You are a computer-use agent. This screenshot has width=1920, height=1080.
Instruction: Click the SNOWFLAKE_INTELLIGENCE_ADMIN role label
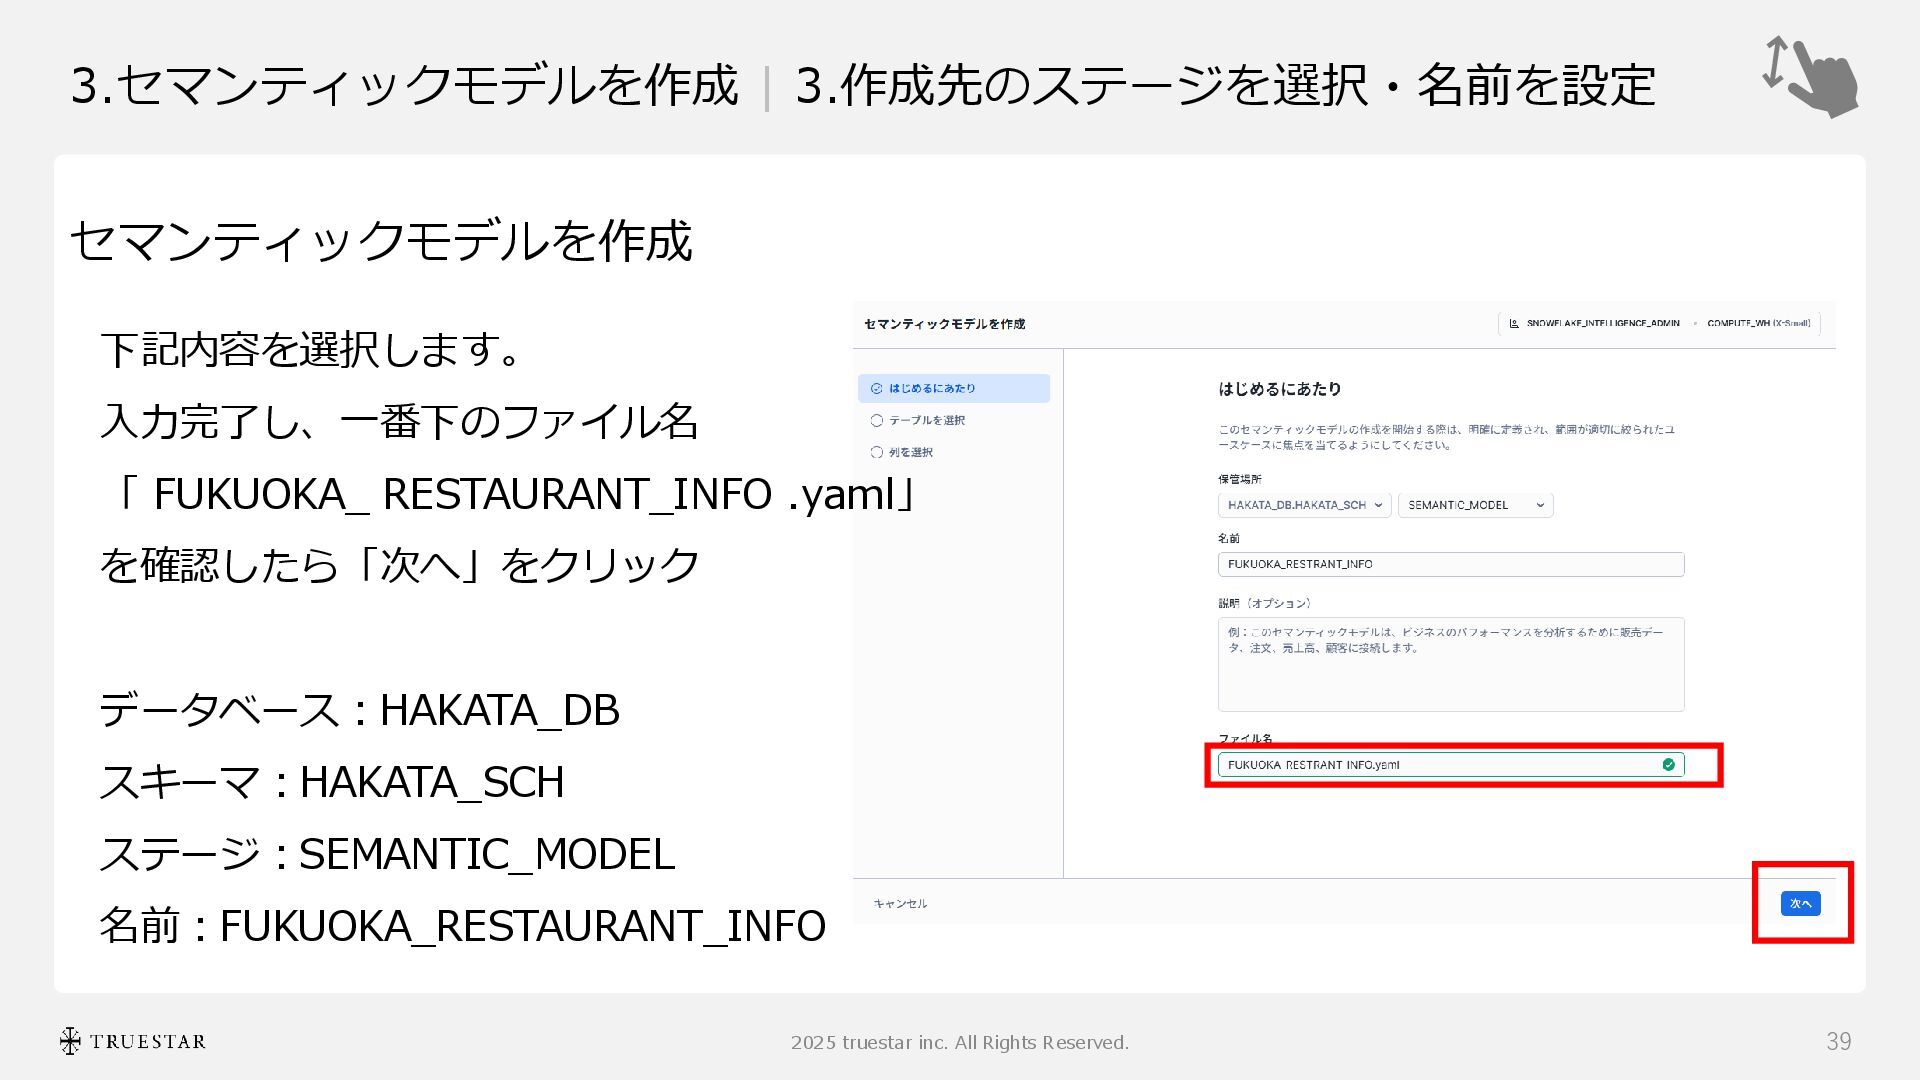1603,323
